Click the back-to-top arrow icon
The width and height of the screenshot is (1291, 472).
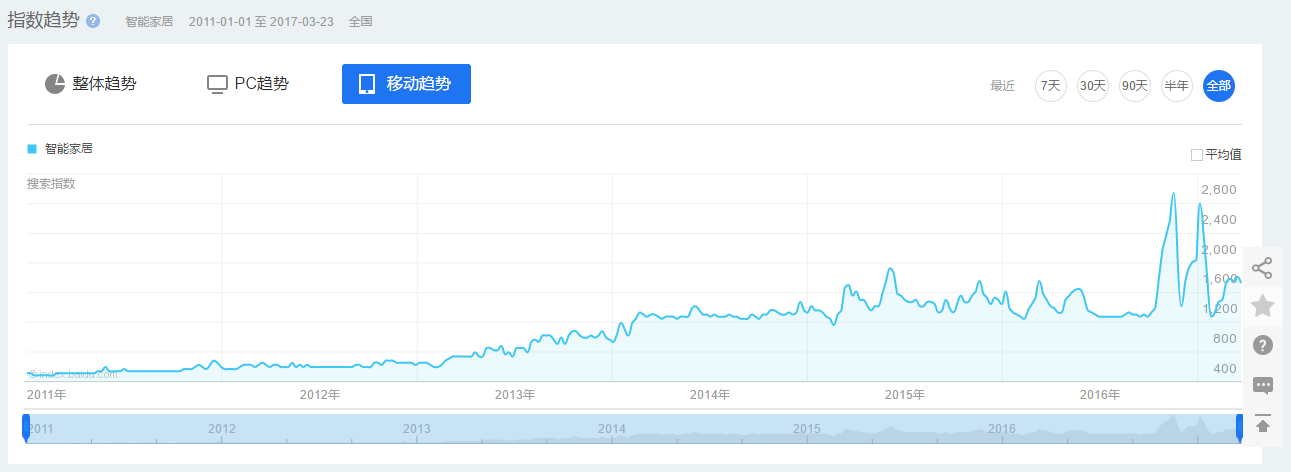click(x=1262, y=423)
